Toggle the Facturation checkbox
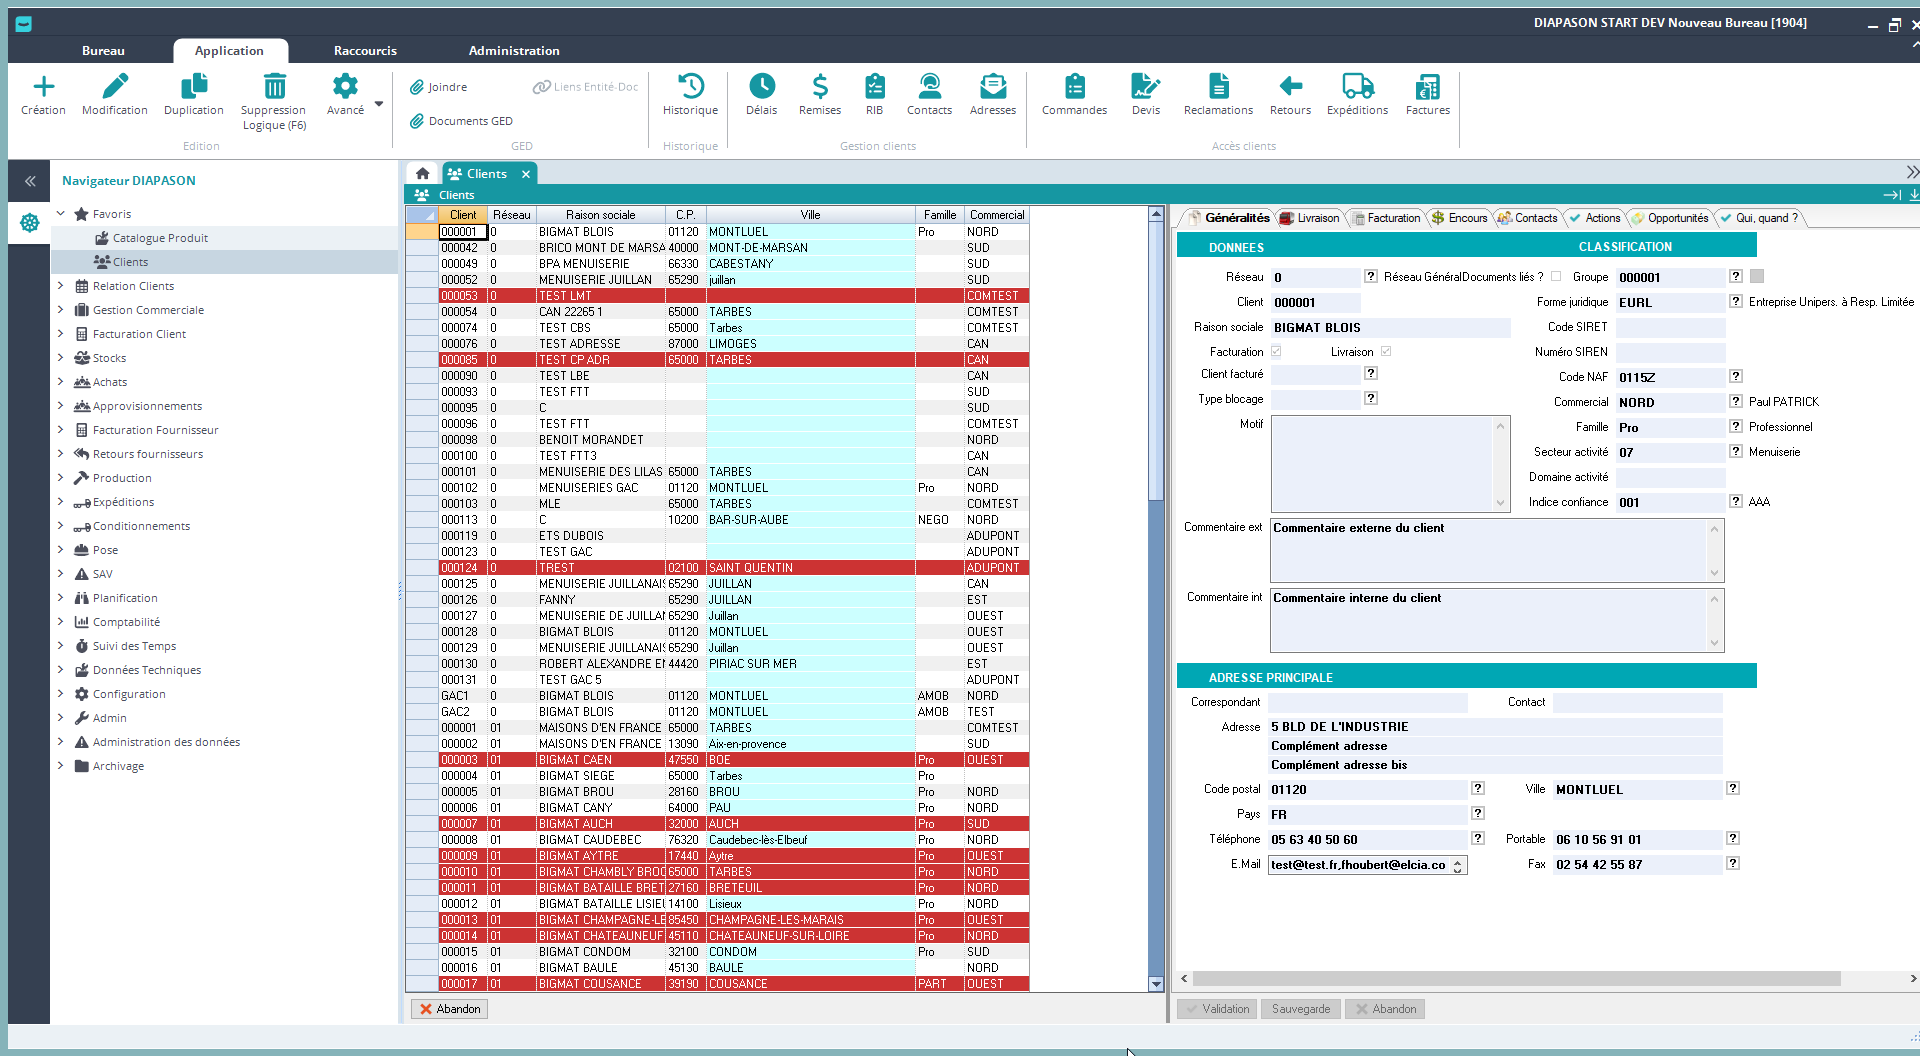Screen dimensions: 1920x1056 pyautogui.click(x=1276, y=352)
